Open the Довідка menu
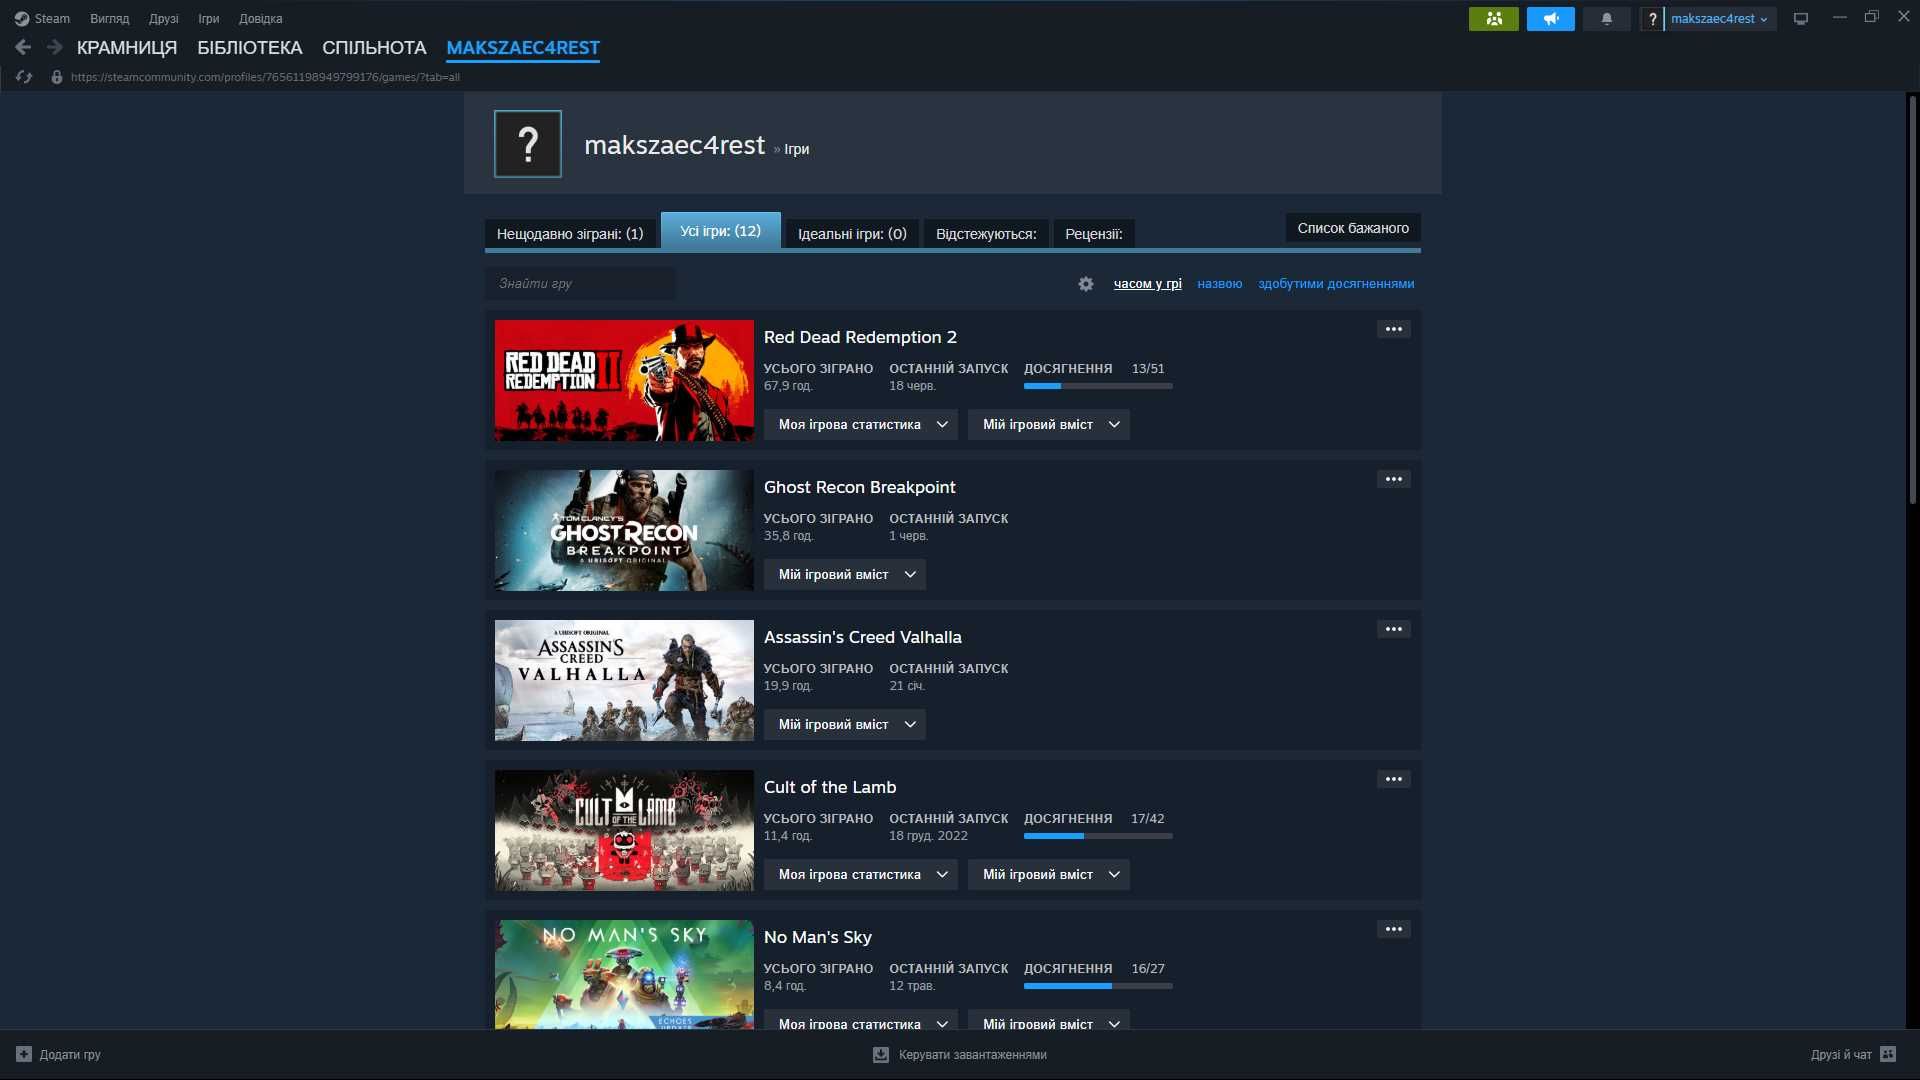This screenshot has width=1920, height=1080. click(x=260, y=18)
